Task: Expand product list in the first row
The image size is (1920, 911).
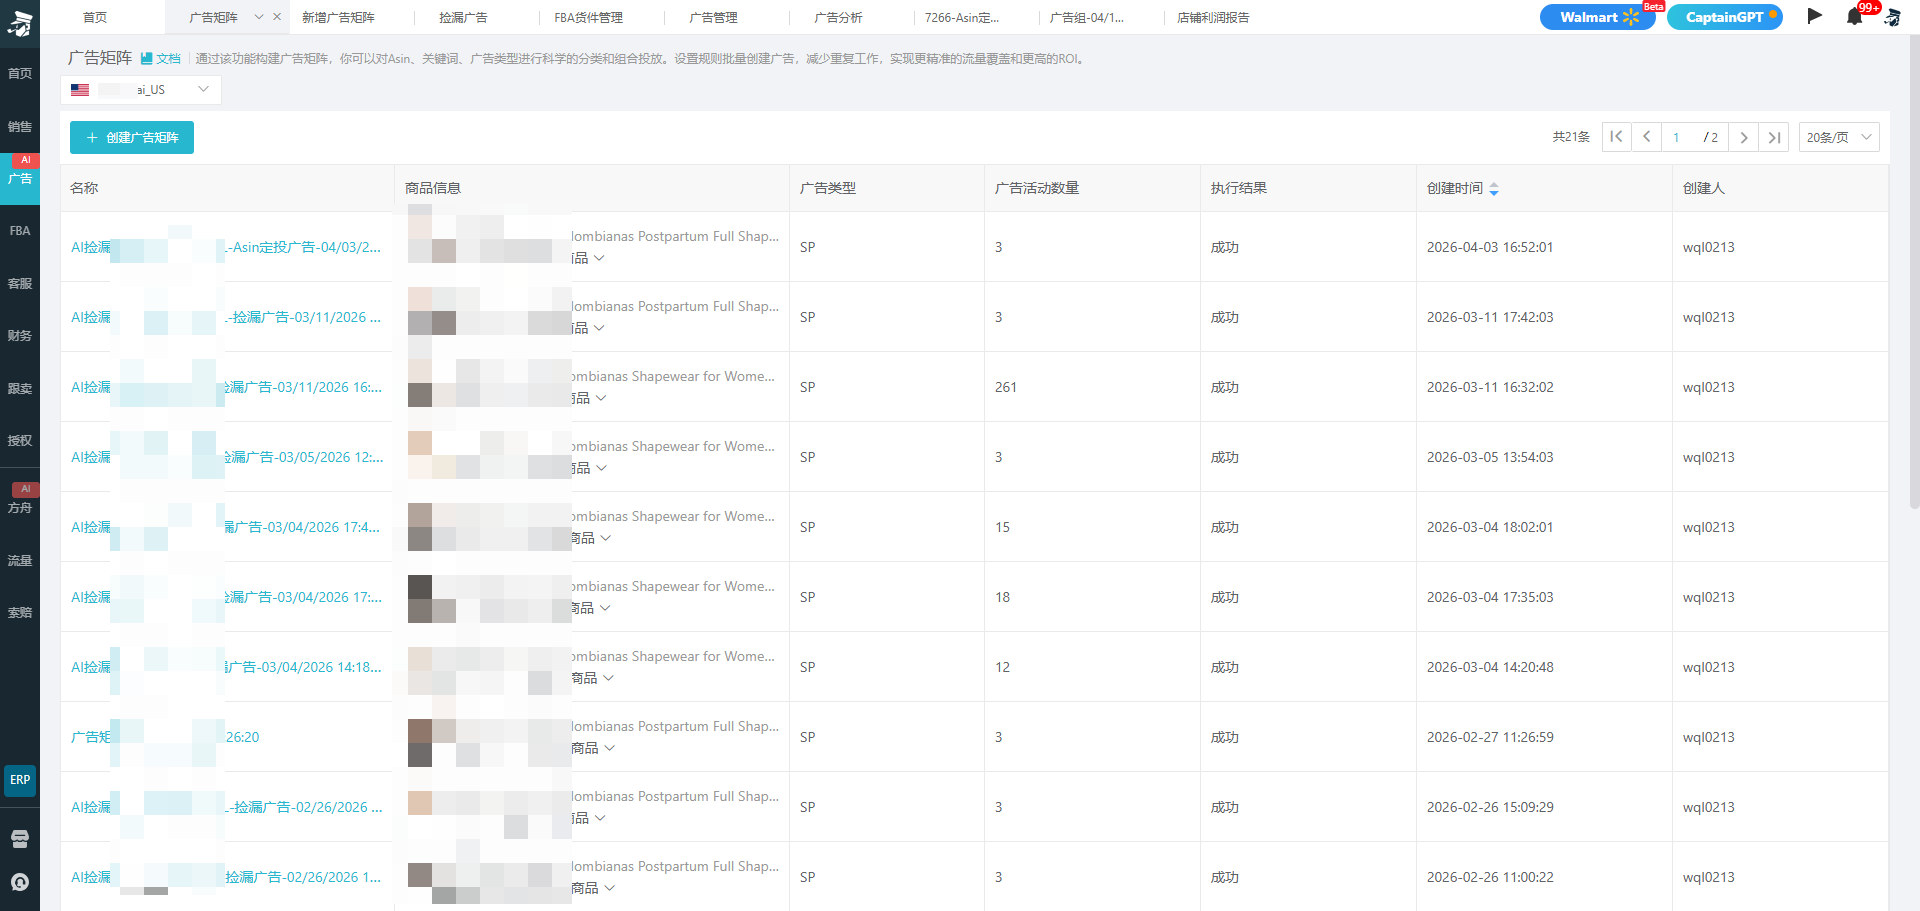Action: (x=599, y=258)
